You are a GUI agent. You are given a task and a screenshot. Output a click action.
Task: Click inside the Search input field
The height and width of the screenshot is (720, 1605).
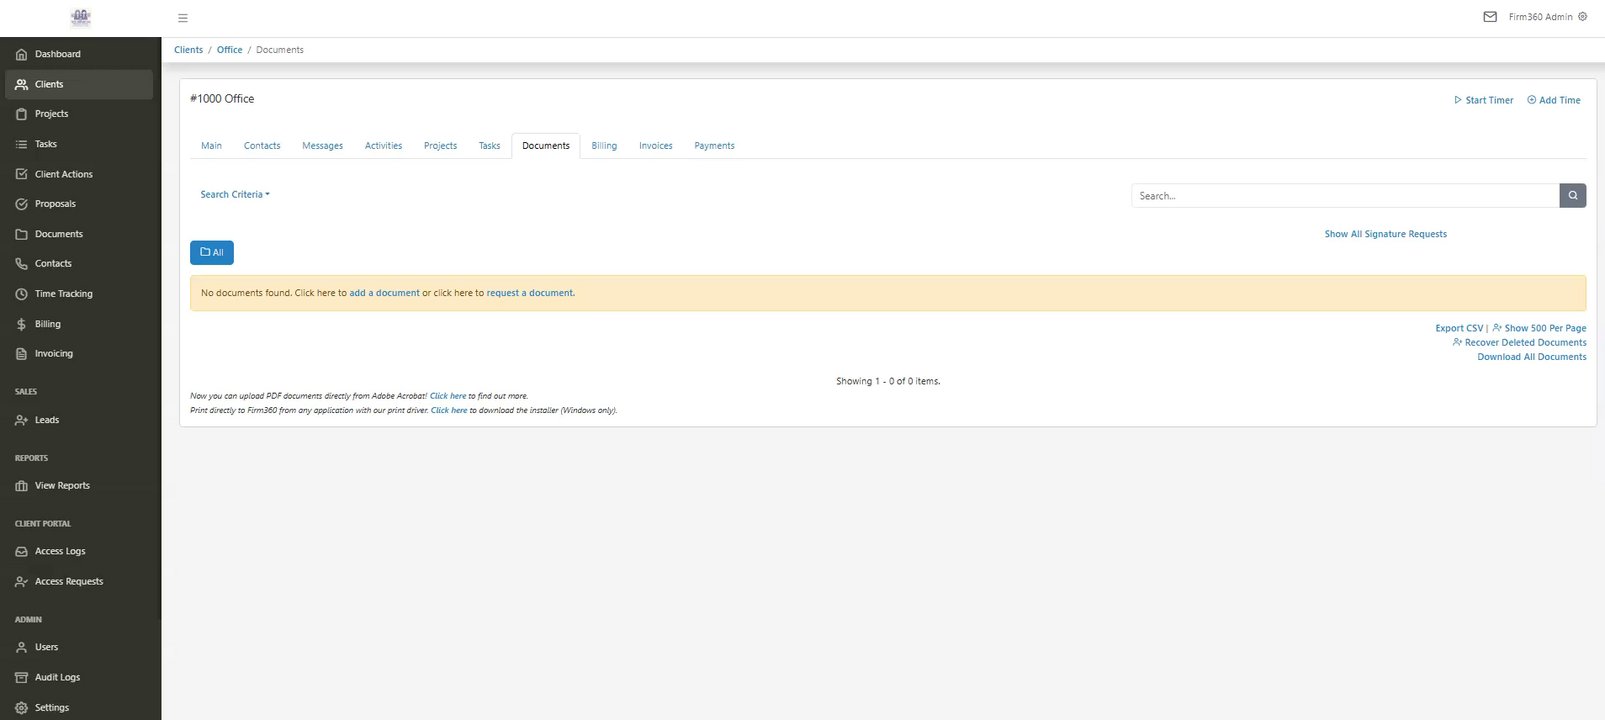[x=1345, y=196]
